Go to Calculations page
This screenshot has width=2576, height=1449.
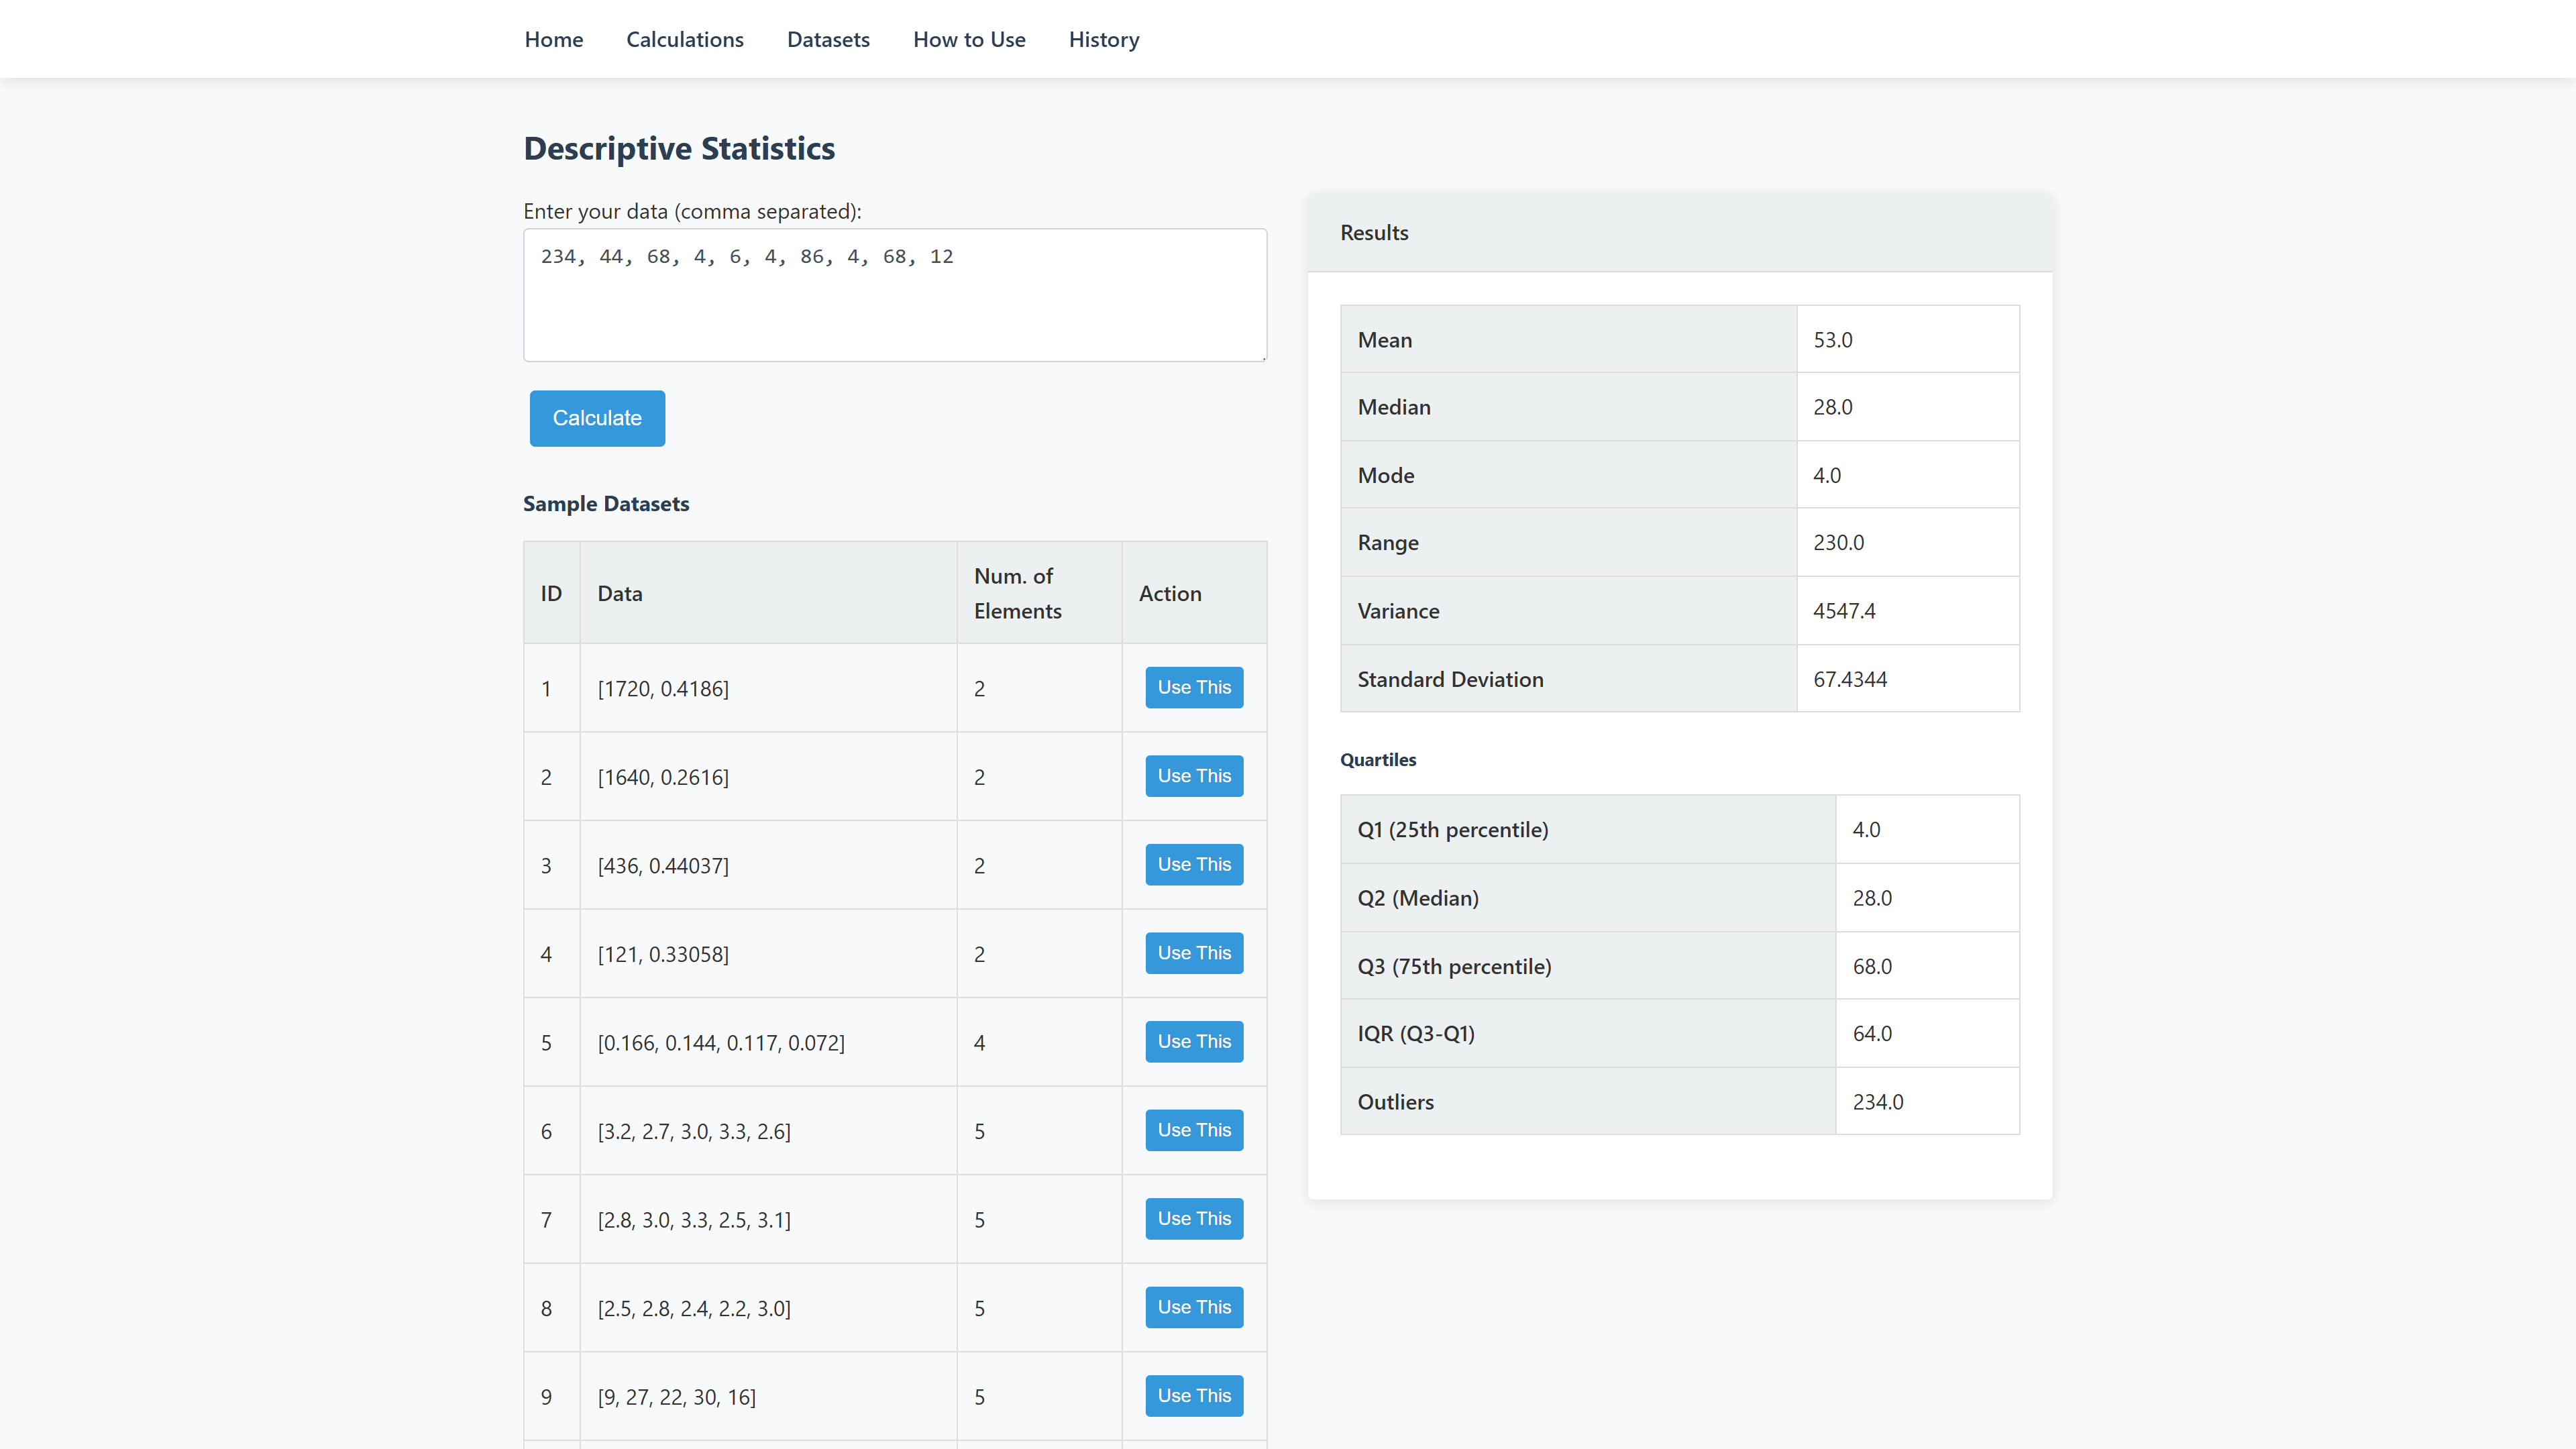point(684,39)
